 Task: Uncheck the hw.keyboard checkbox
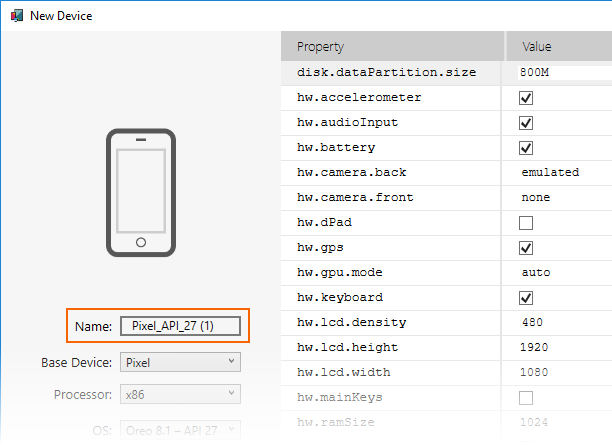pyautogui.click(x=526, y=298)
